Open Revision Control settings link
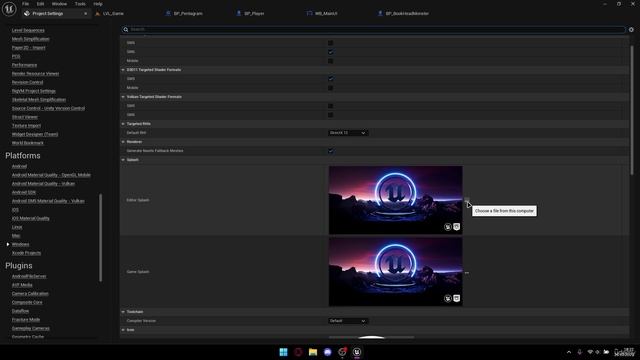 tap(27, 82)
